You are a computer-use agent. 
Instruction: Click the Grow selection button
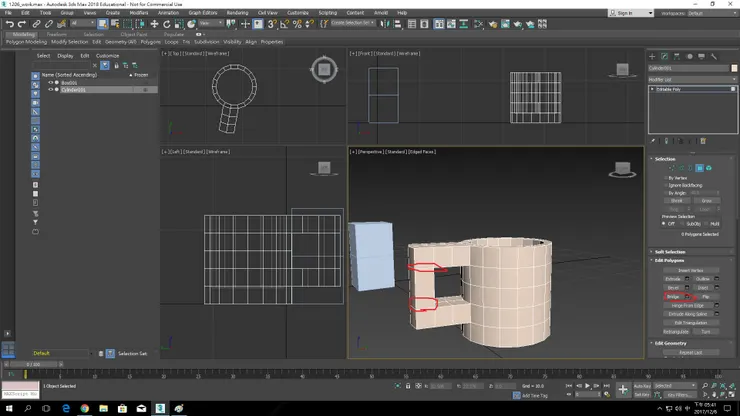point(706,201)
